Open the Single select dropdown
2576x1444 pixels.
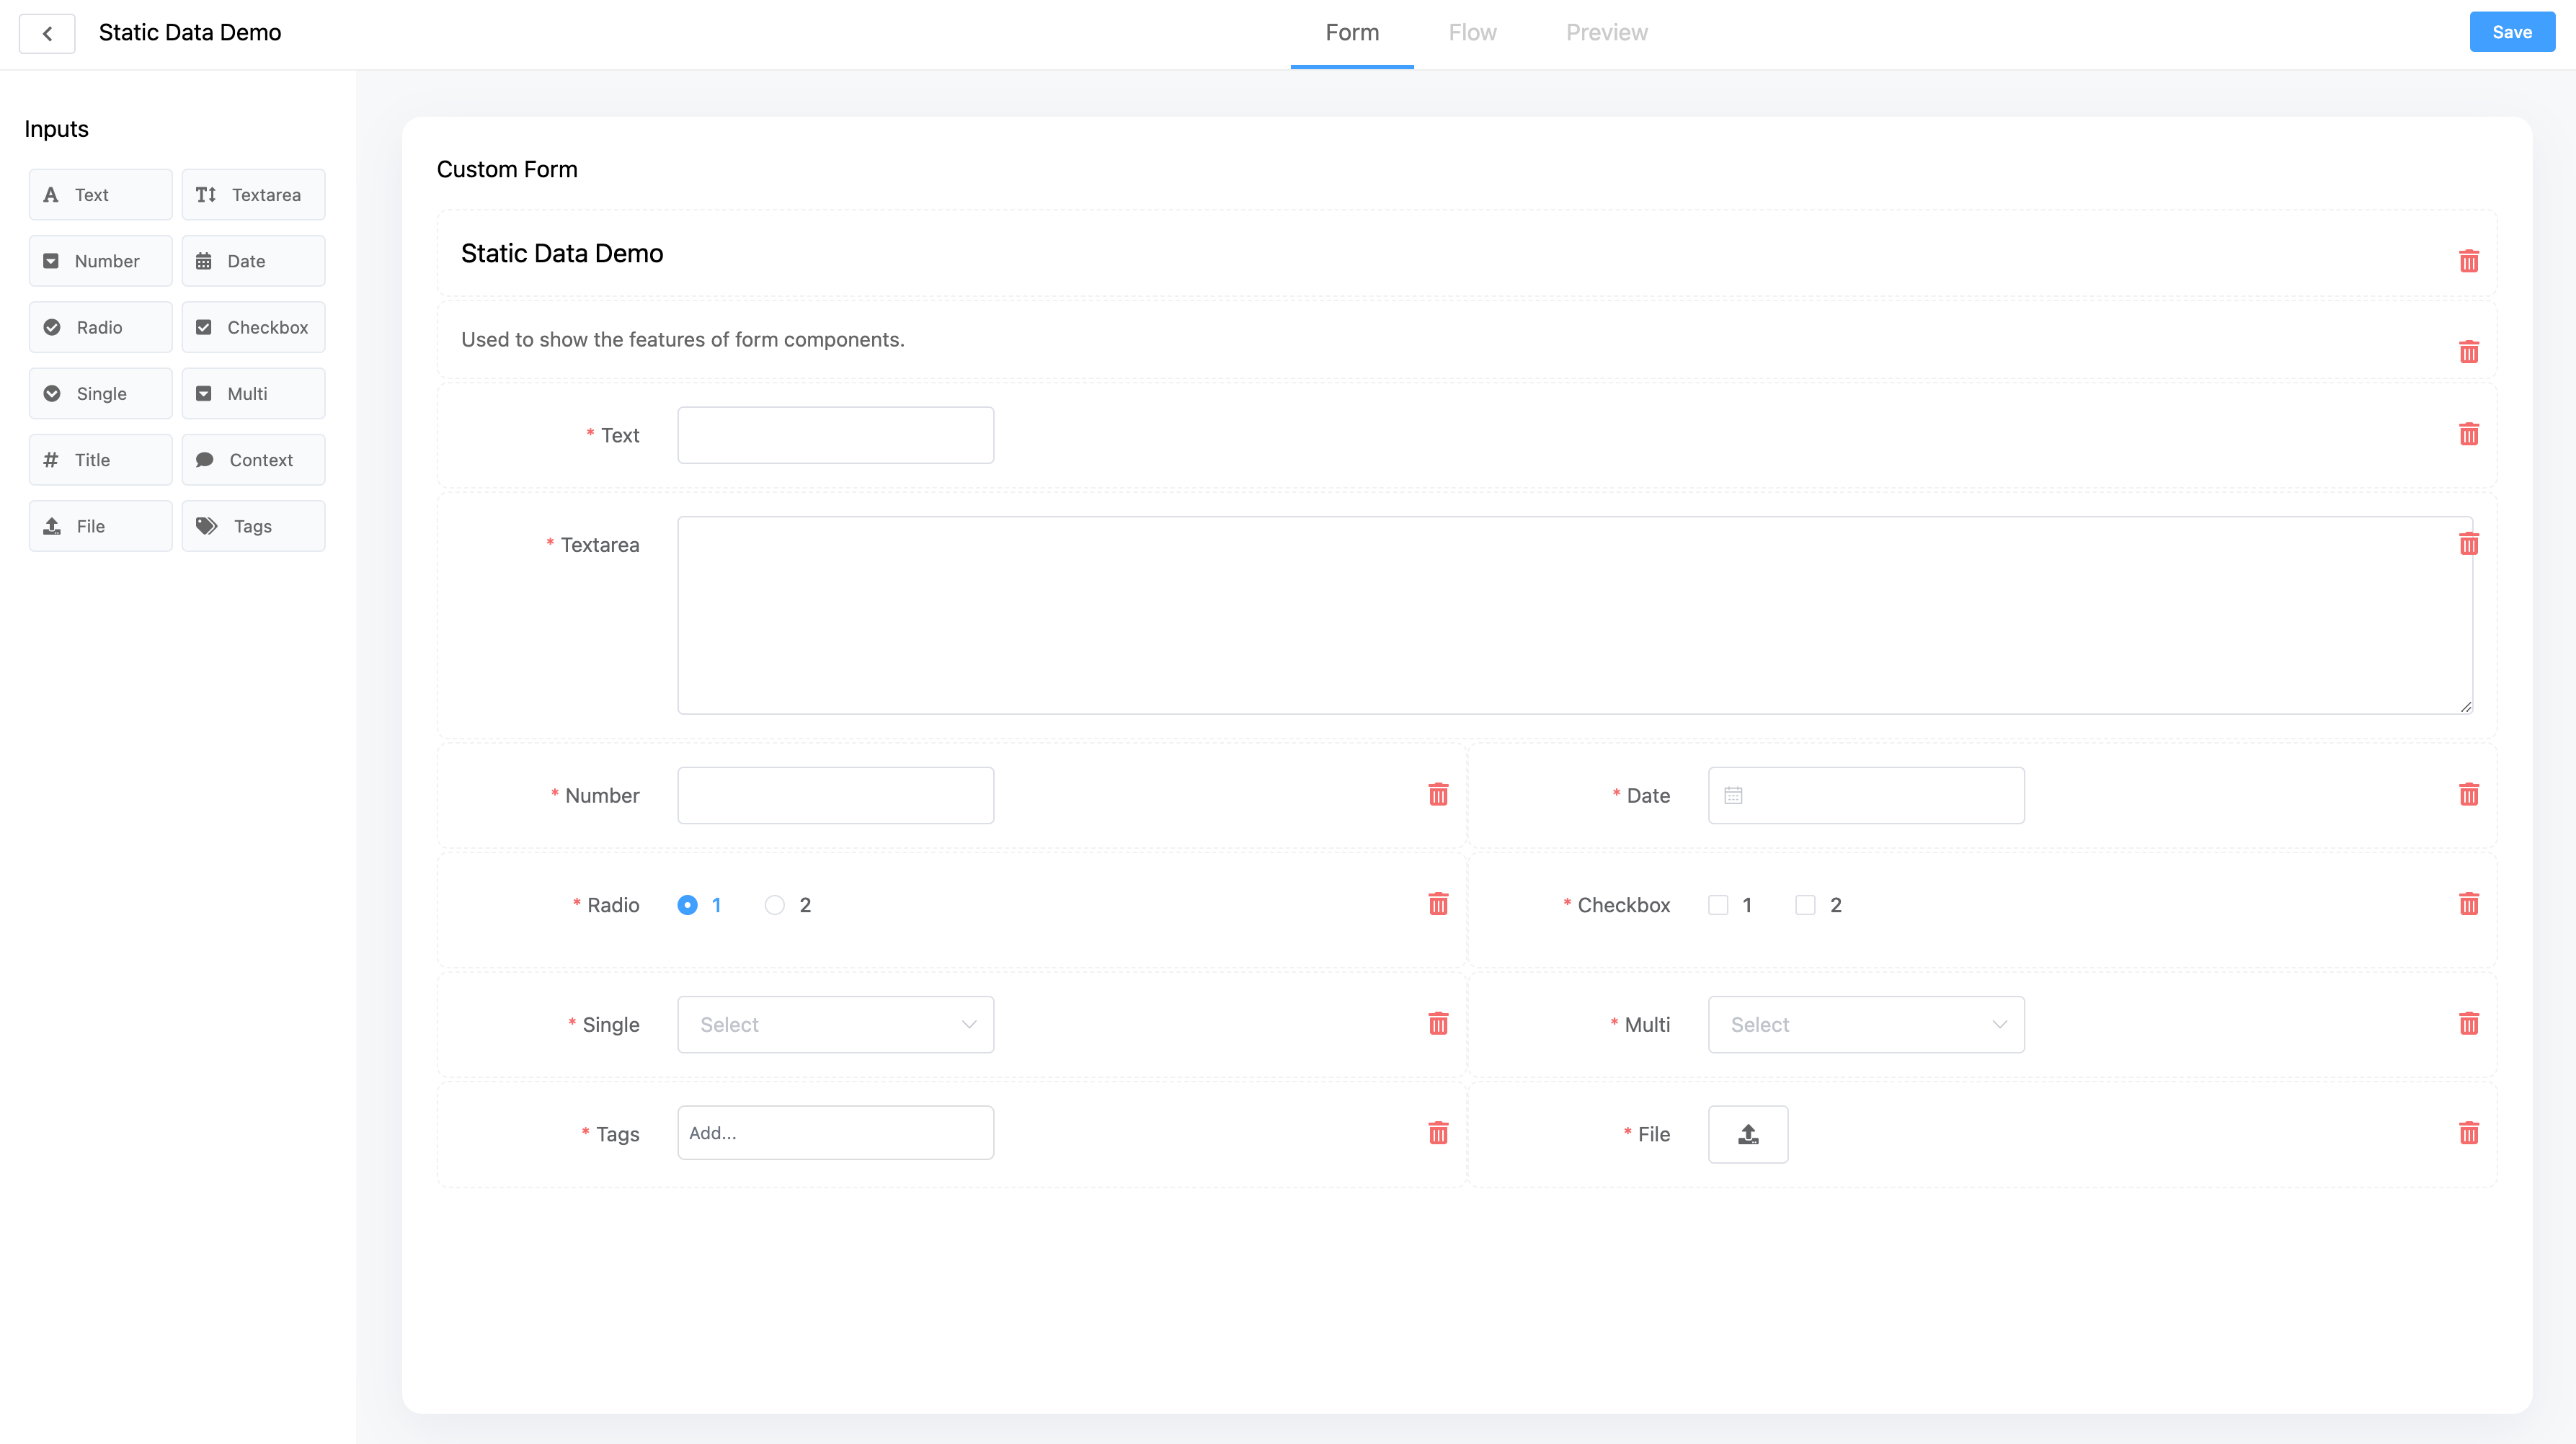click(x=835, y=1024)
